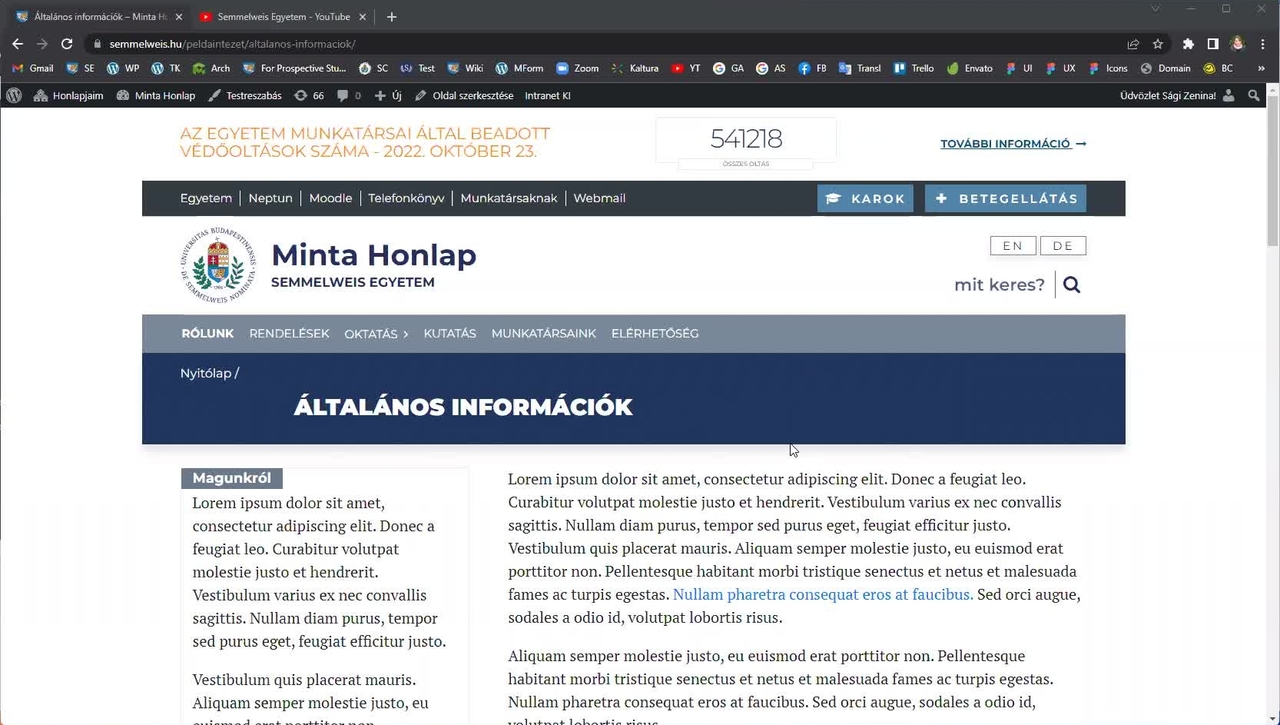Image resolution: width=1280 pixels, height=725 pixels.
Task: Click the KAROK button
Action: 865,198
